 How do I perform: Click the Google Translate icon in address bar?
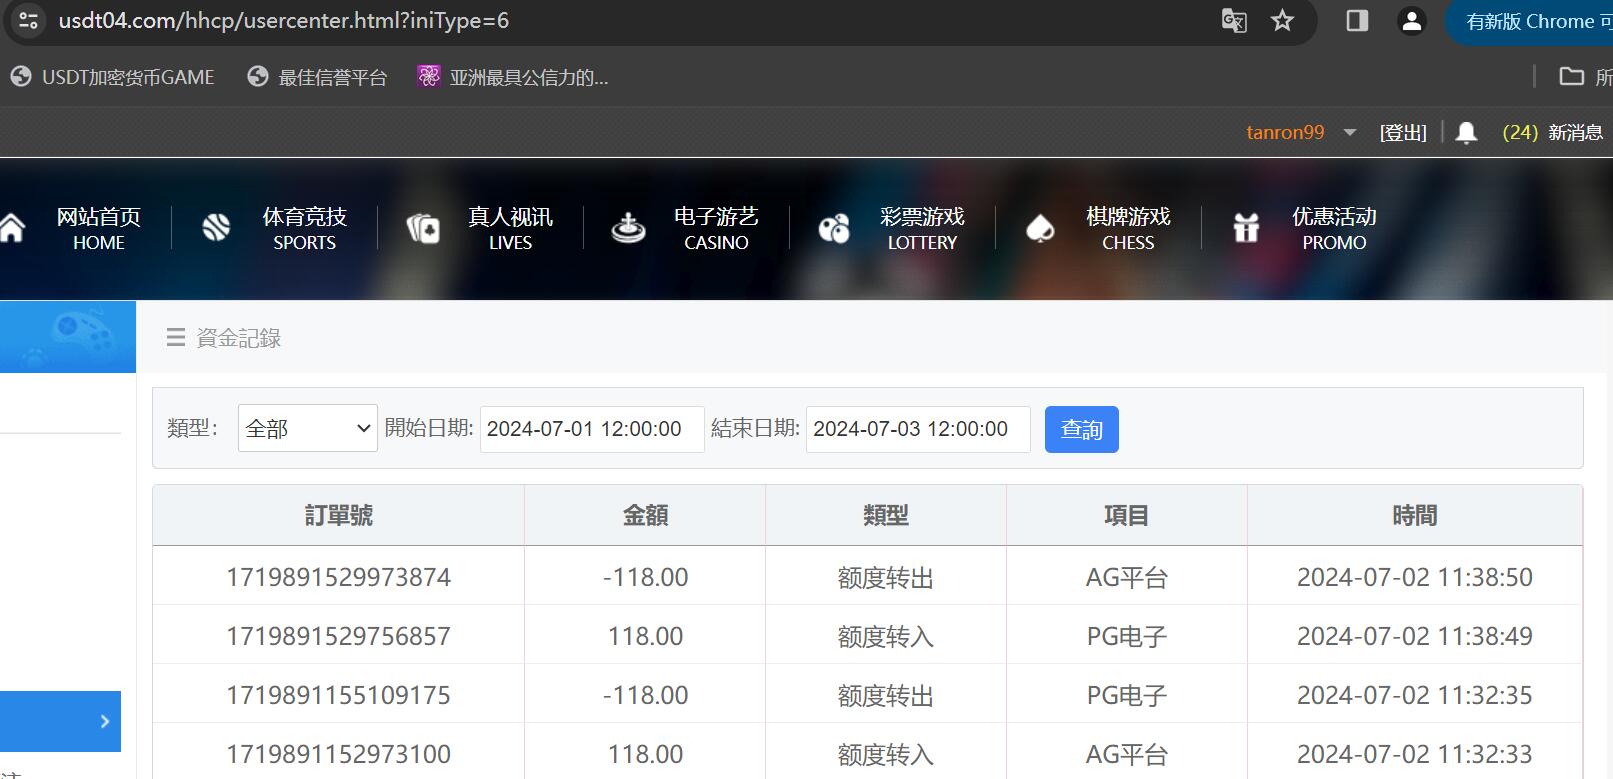click(1234, 21)
